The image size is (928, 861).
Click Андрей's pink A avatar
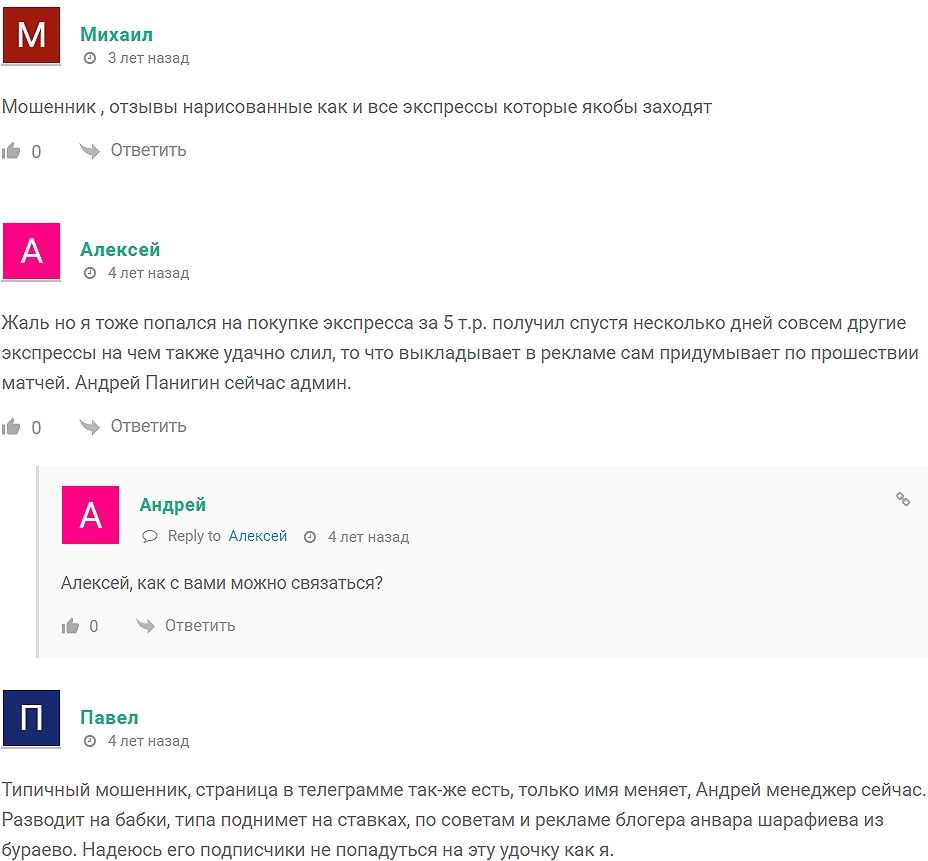90,515
